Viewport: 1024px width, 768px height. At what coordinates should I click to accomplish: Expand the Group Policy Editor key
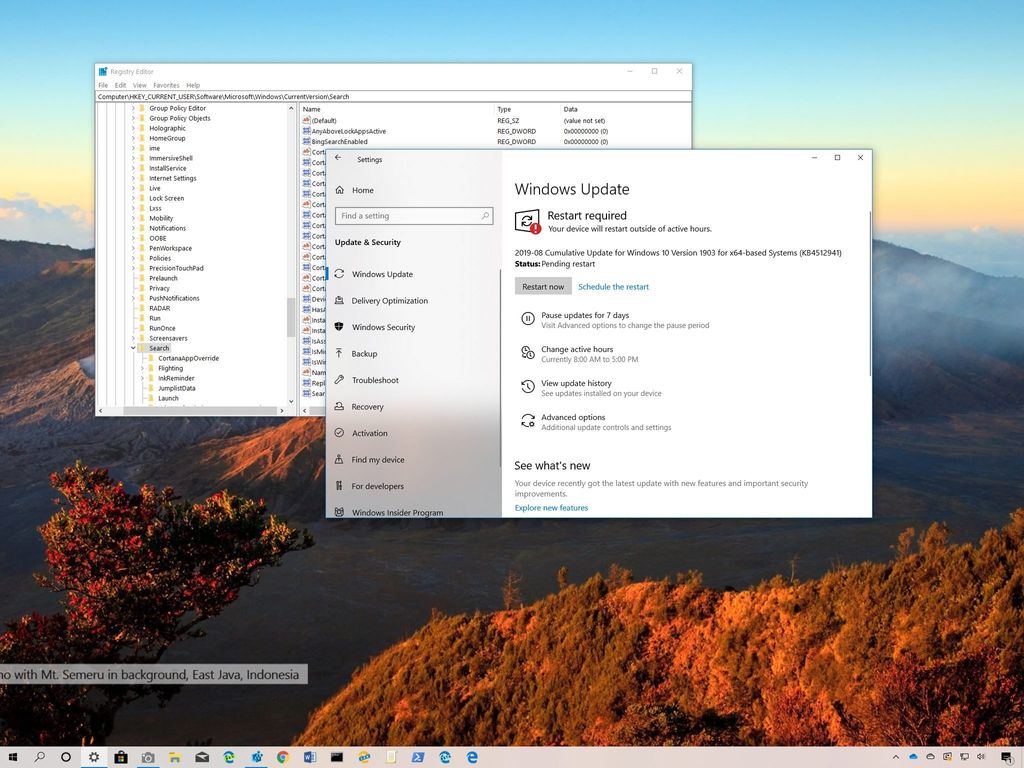click(x=133, y=108)
